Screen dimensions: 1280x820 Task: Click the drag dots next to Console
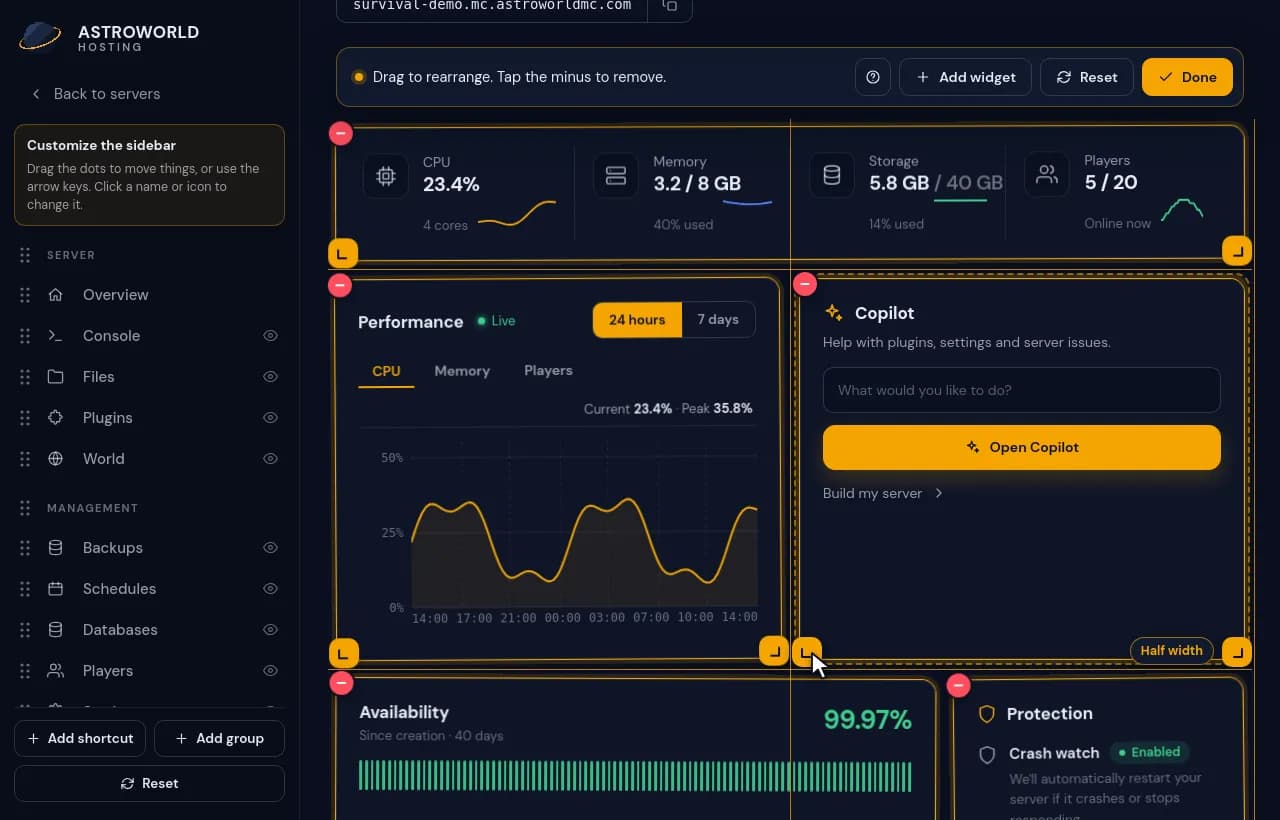pos(25,336)
